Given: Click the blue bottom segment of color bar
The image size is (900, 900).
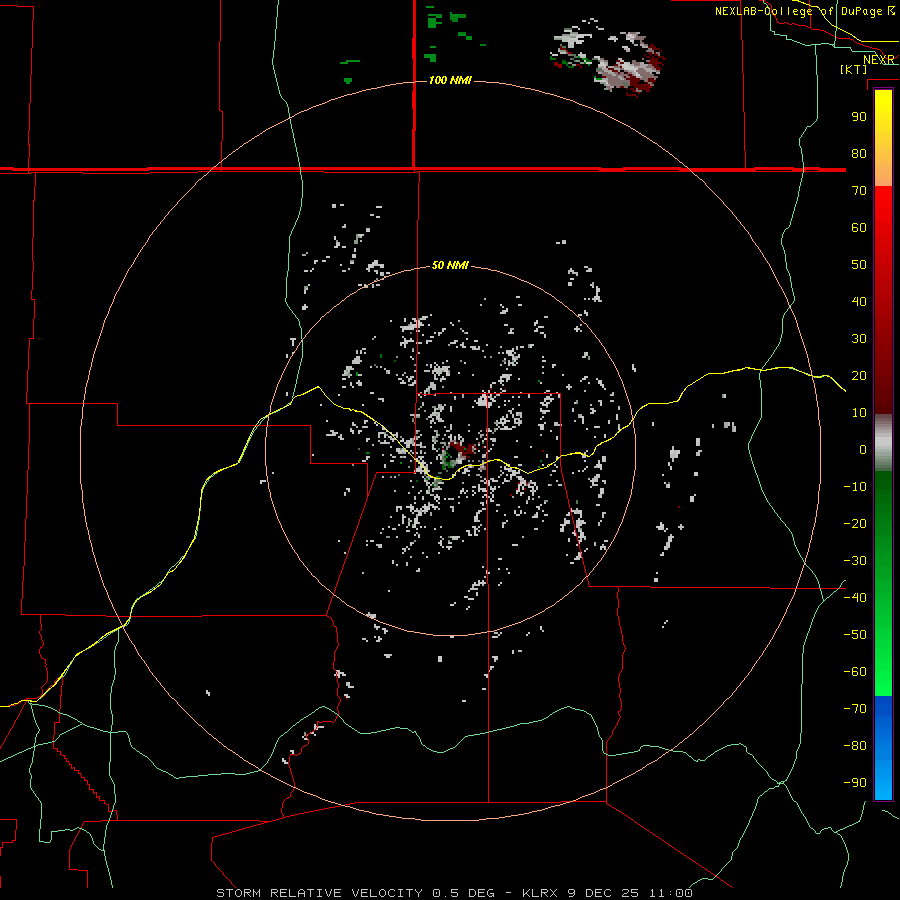Looking at the screenshot, I should click(883, 748).
